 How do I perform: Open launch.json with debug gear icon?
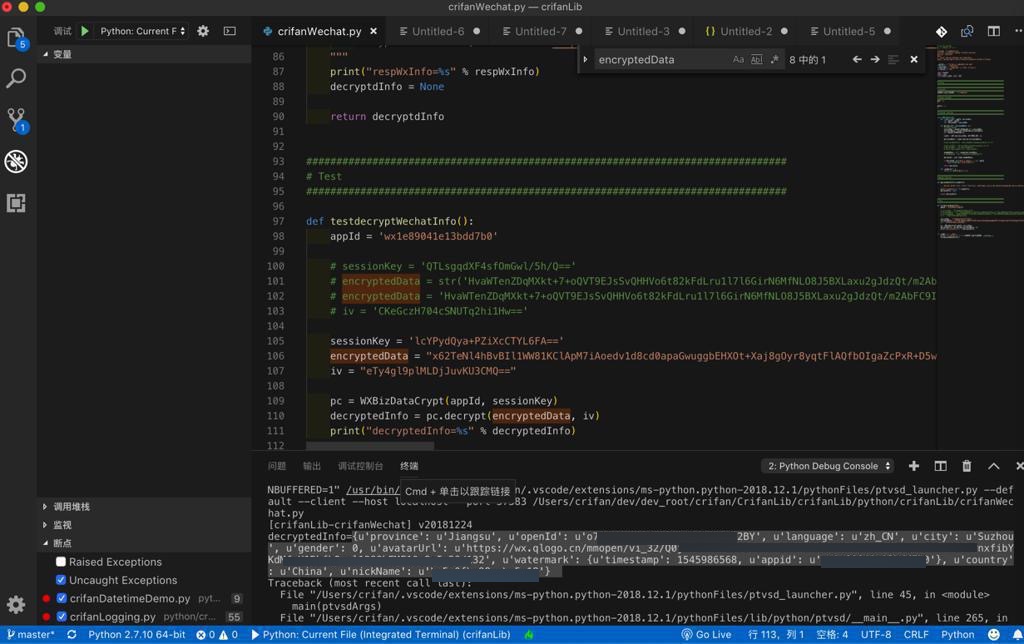[x=203, y=31]
